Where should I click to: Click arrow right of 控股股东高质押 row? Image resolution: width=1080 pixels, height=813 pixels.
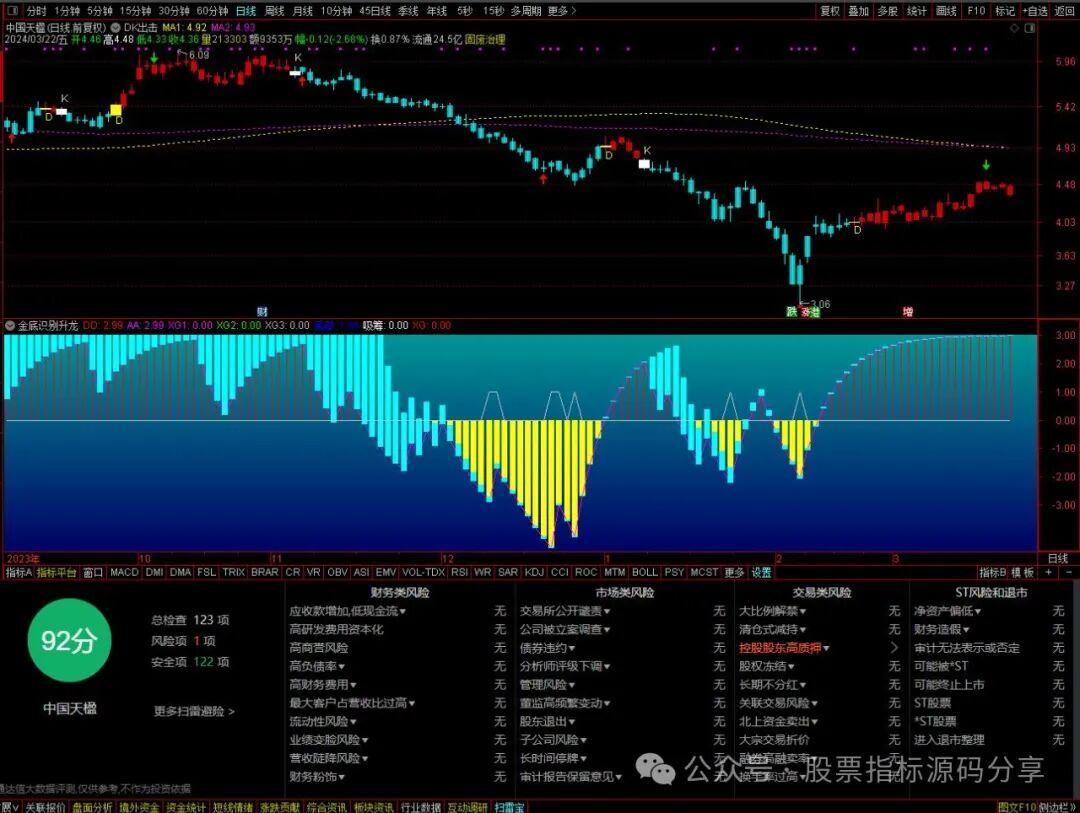point(894,648)
